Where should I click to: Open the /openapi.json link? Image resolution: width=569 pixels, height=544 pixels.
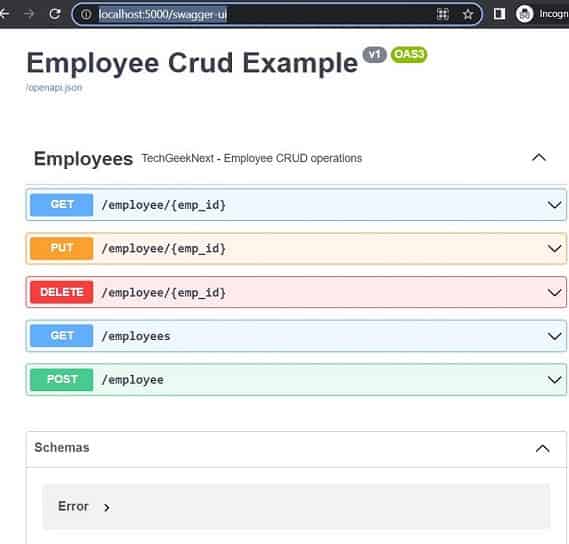tap(54, 87)
